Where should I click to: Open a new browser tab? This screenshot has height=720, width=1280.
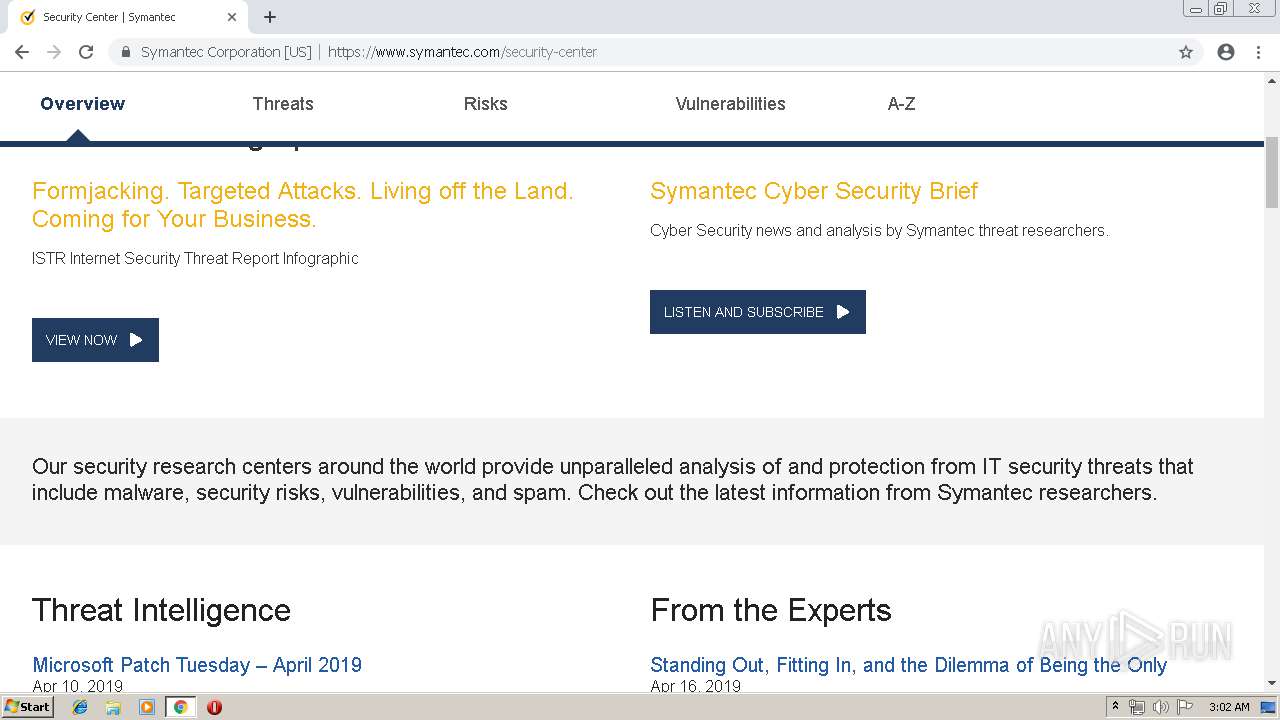(x=270, y=17)
